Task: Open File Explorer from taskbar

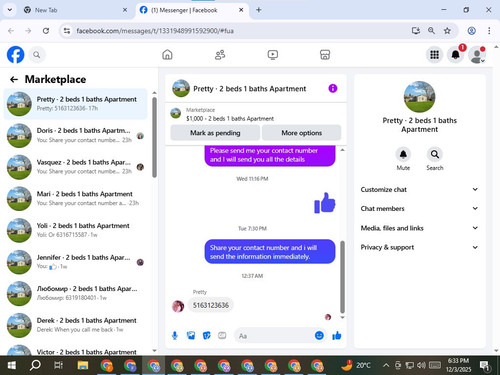Action: point(83,365)
